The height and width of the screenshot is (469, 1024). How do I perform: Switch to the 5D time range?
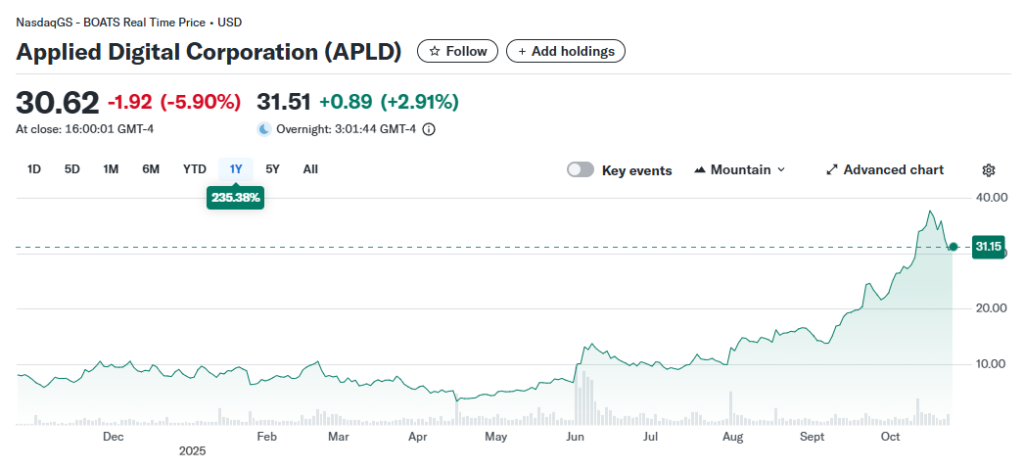[x=72, y=169]
